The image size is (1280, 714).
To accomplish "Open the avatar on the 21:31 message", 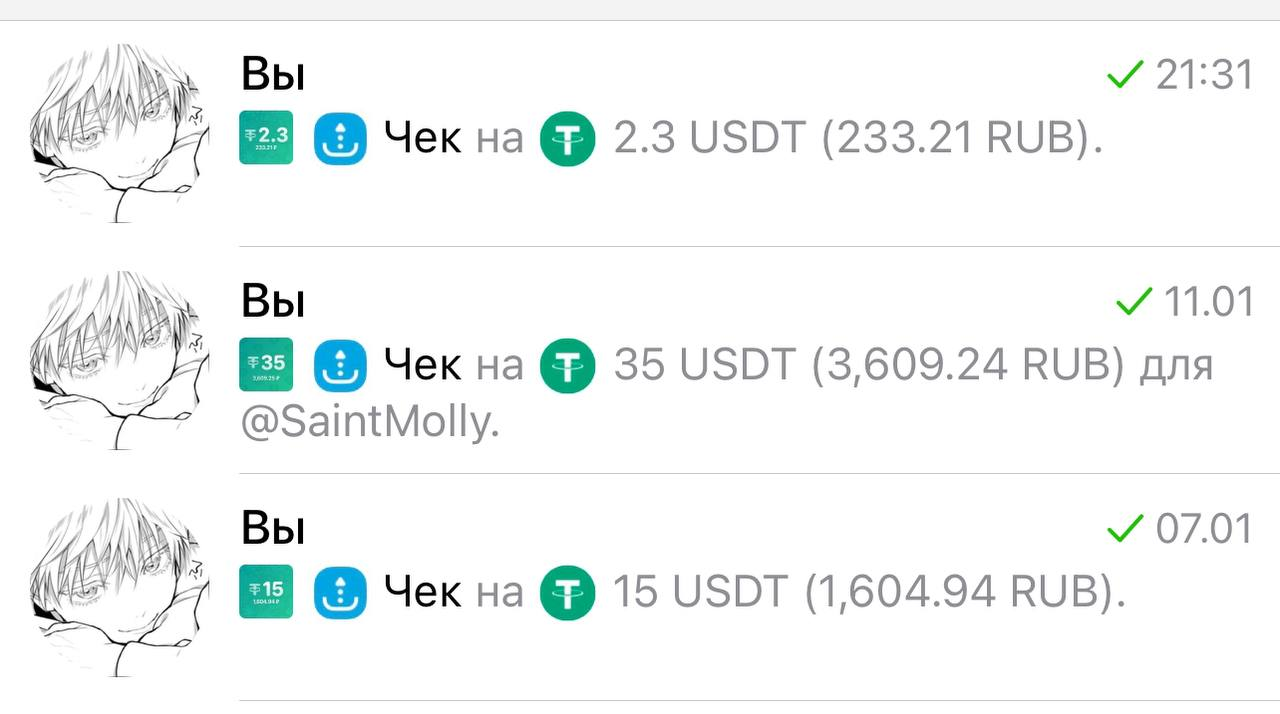I will point(119,133).
